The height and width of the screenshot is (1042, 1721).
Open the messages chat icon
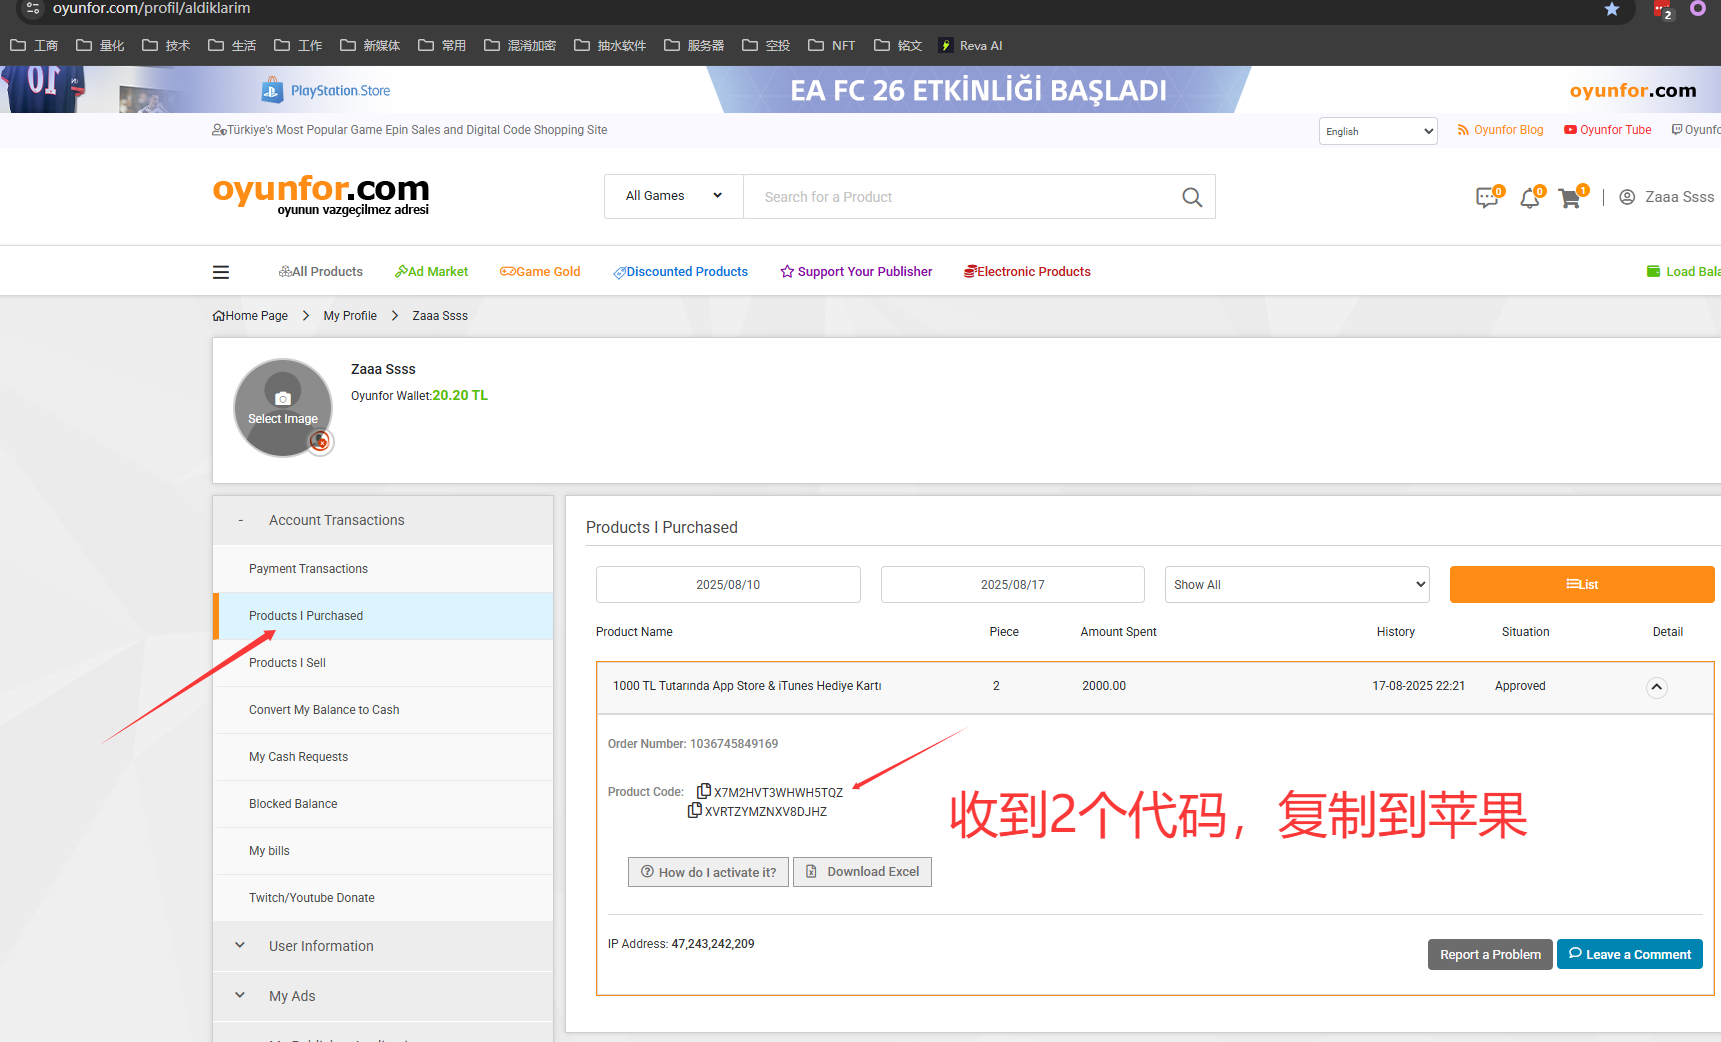[x=1487, y=198]
